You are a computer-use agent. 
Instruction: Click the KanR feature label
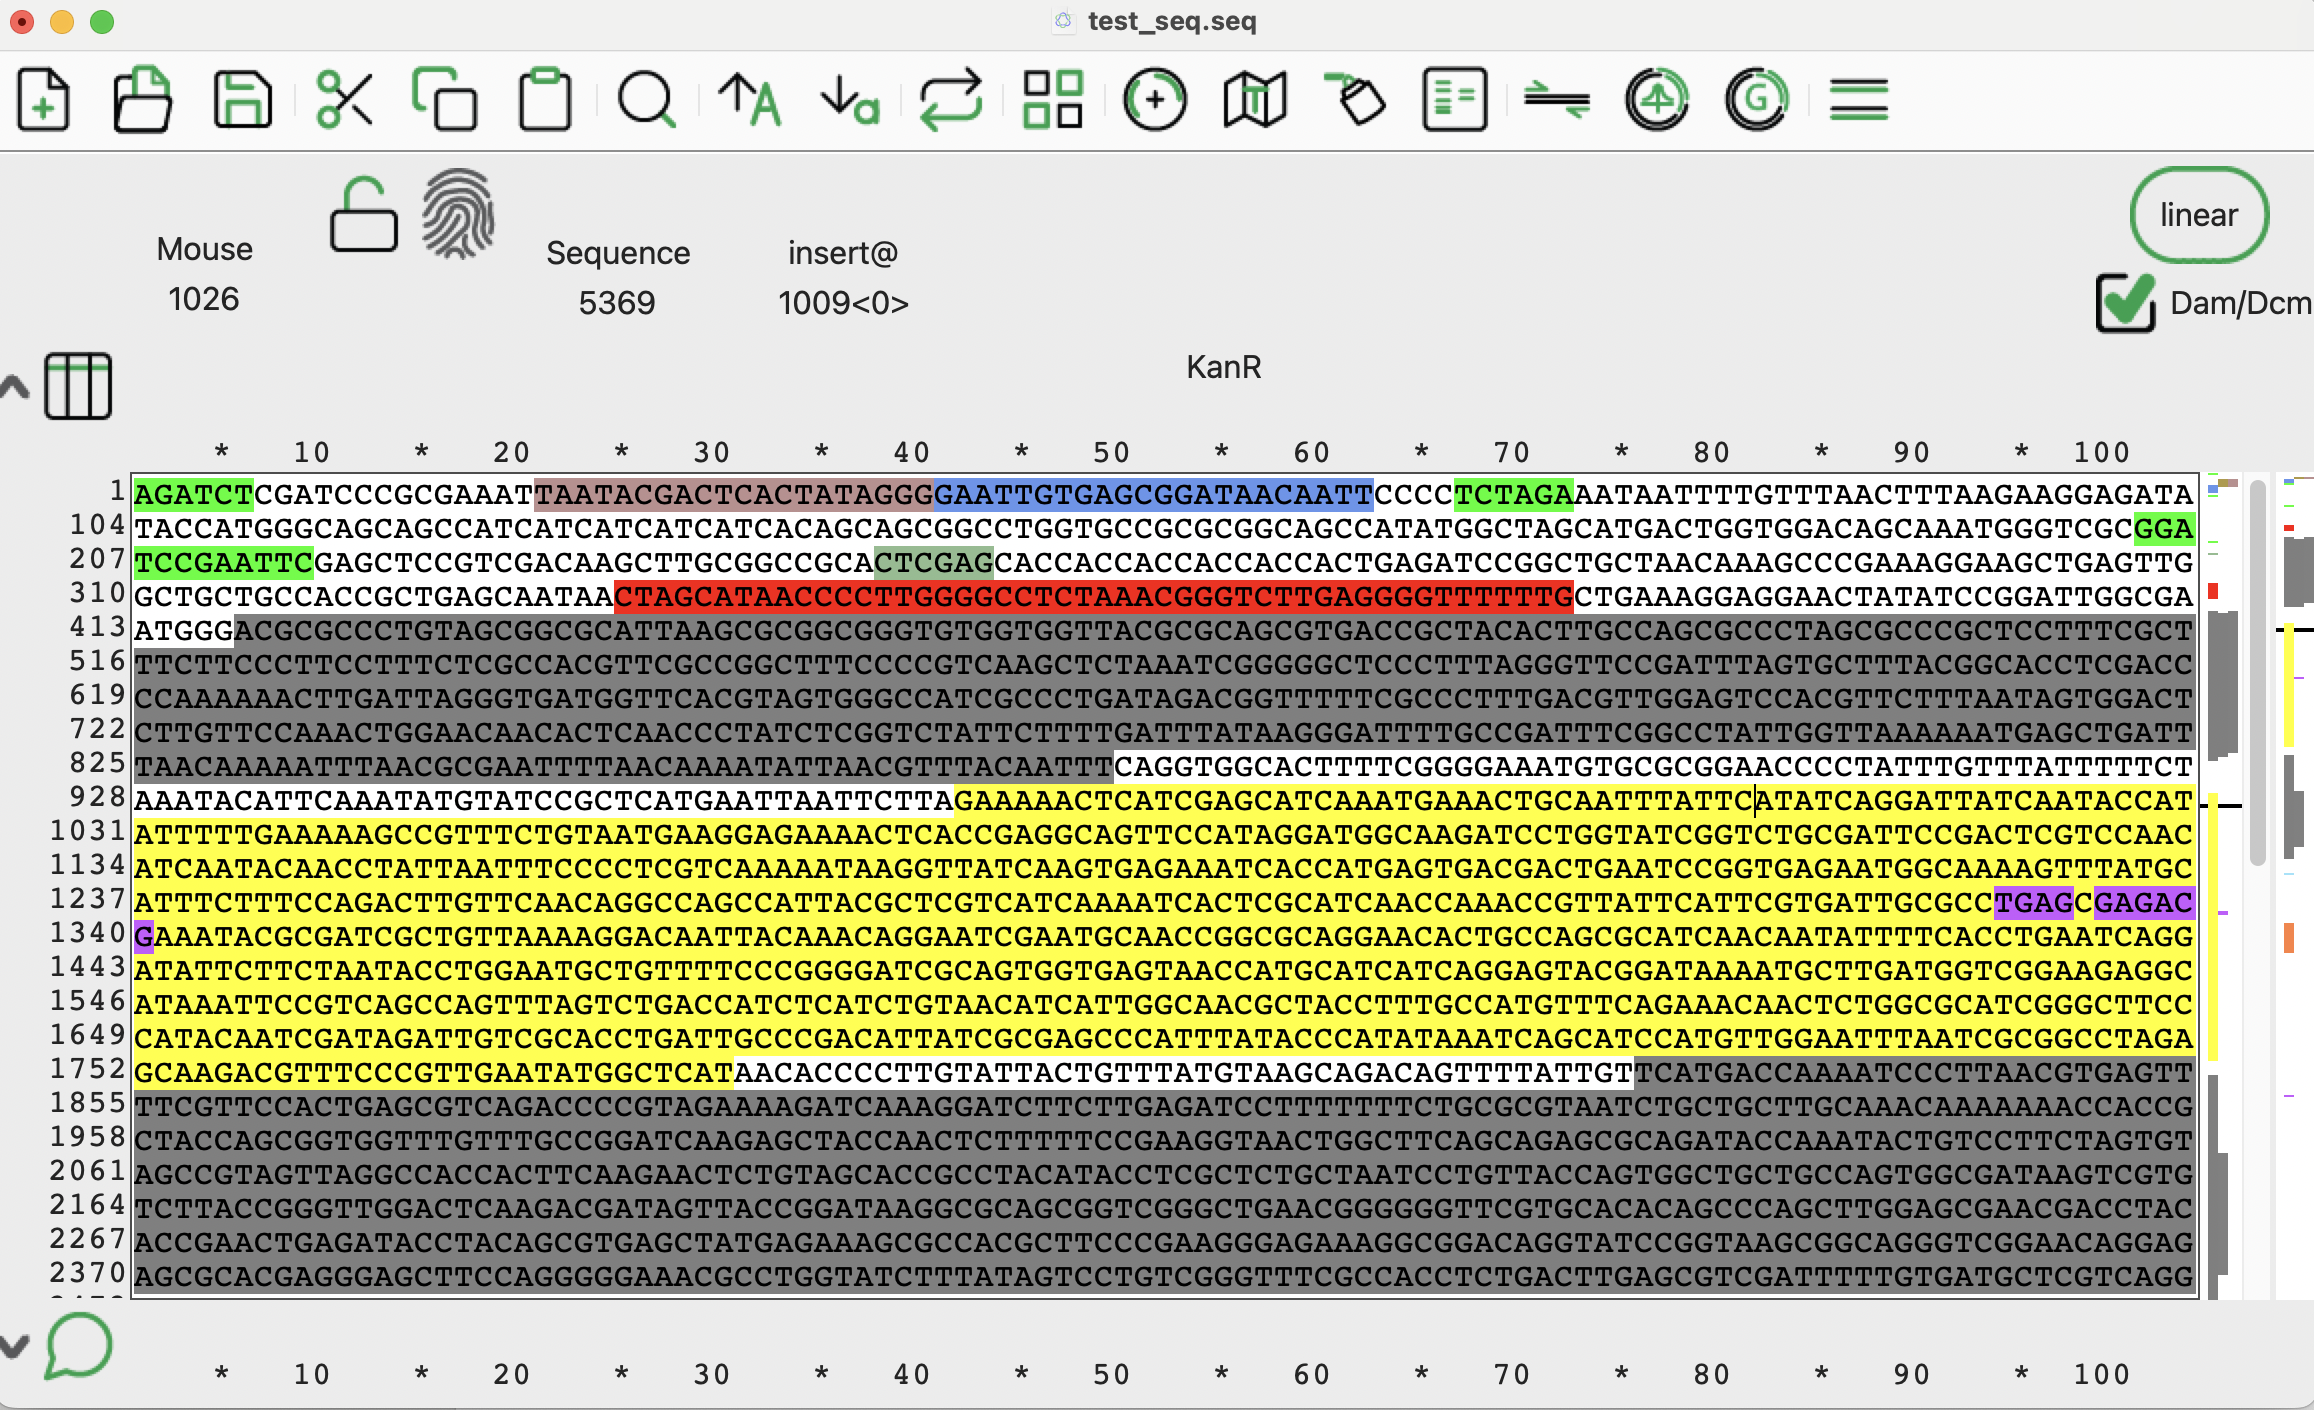pyautogui.click(x=1224, y=367)
